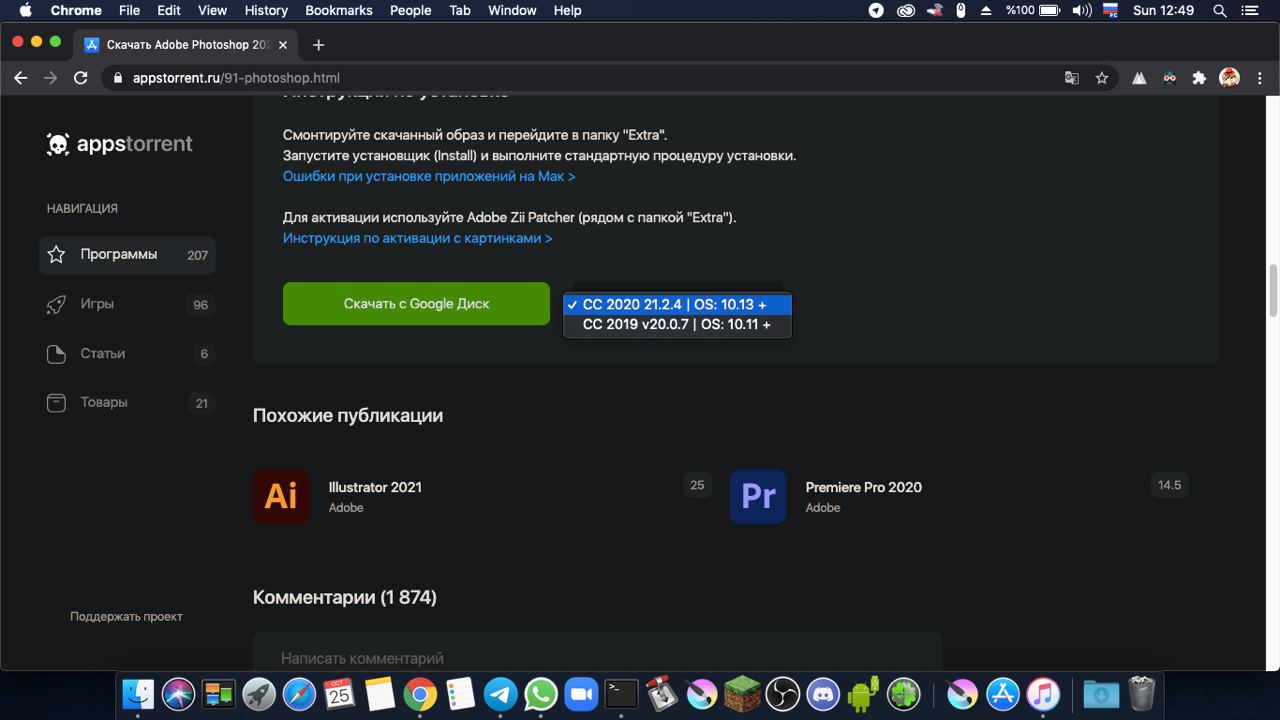Viewport: 1280px width, 720px height.
Task: Go to Программы in sidebar
Action: (x=127, y=255)
